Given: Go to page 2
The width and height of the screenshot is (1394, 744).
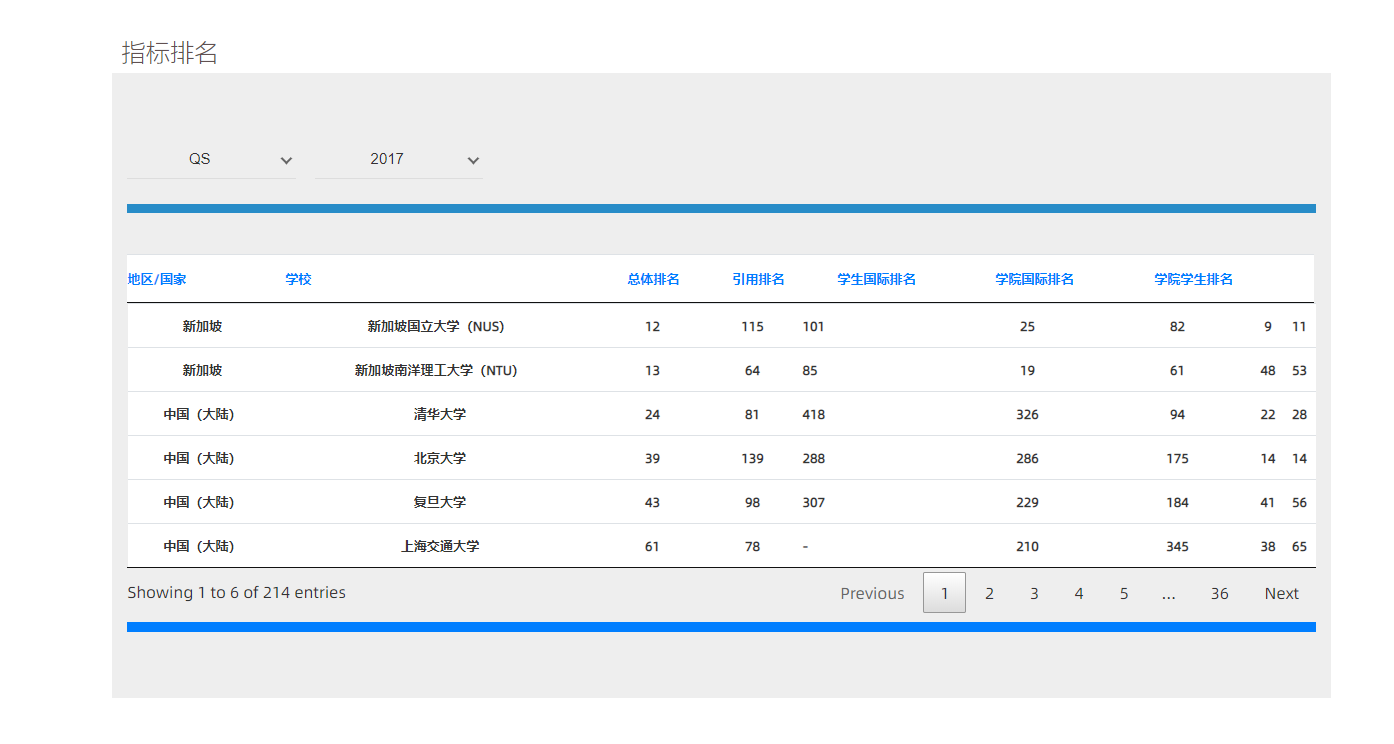Looking at the screenshot, I should point(989,593).
